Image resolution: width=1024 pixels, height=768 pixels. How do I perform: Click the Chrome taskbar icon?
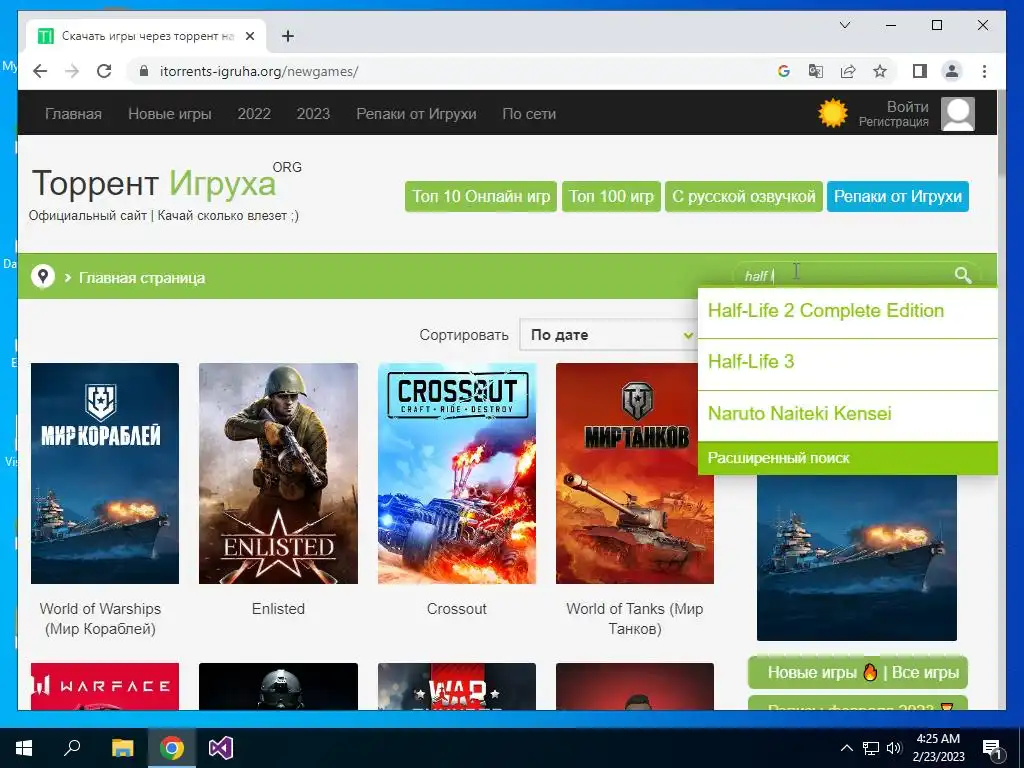pyautogui.click(x=172, y=748)
